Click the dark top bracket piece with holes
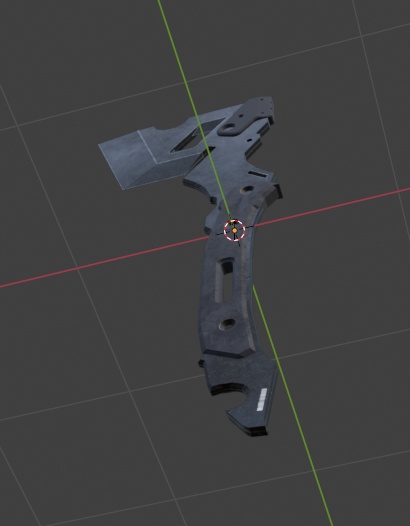 coord(247,116)
